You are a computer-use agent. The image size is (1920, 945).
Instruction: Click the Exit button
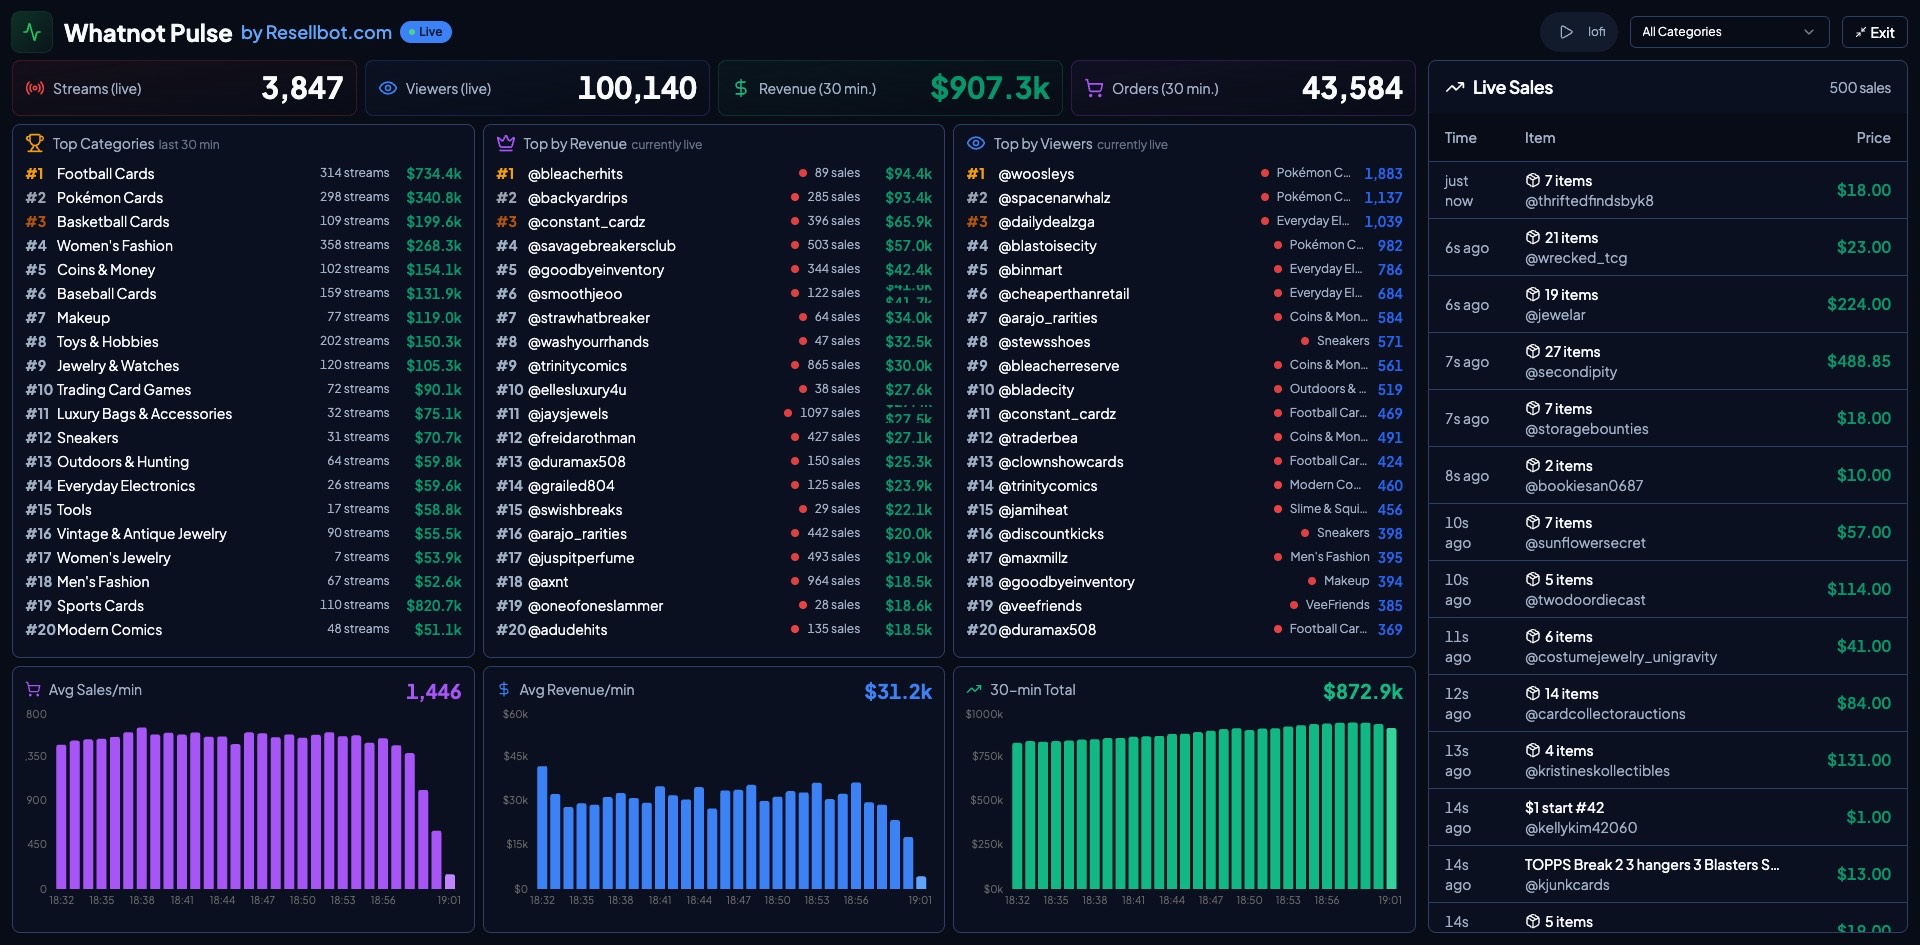coord(1874,32)
